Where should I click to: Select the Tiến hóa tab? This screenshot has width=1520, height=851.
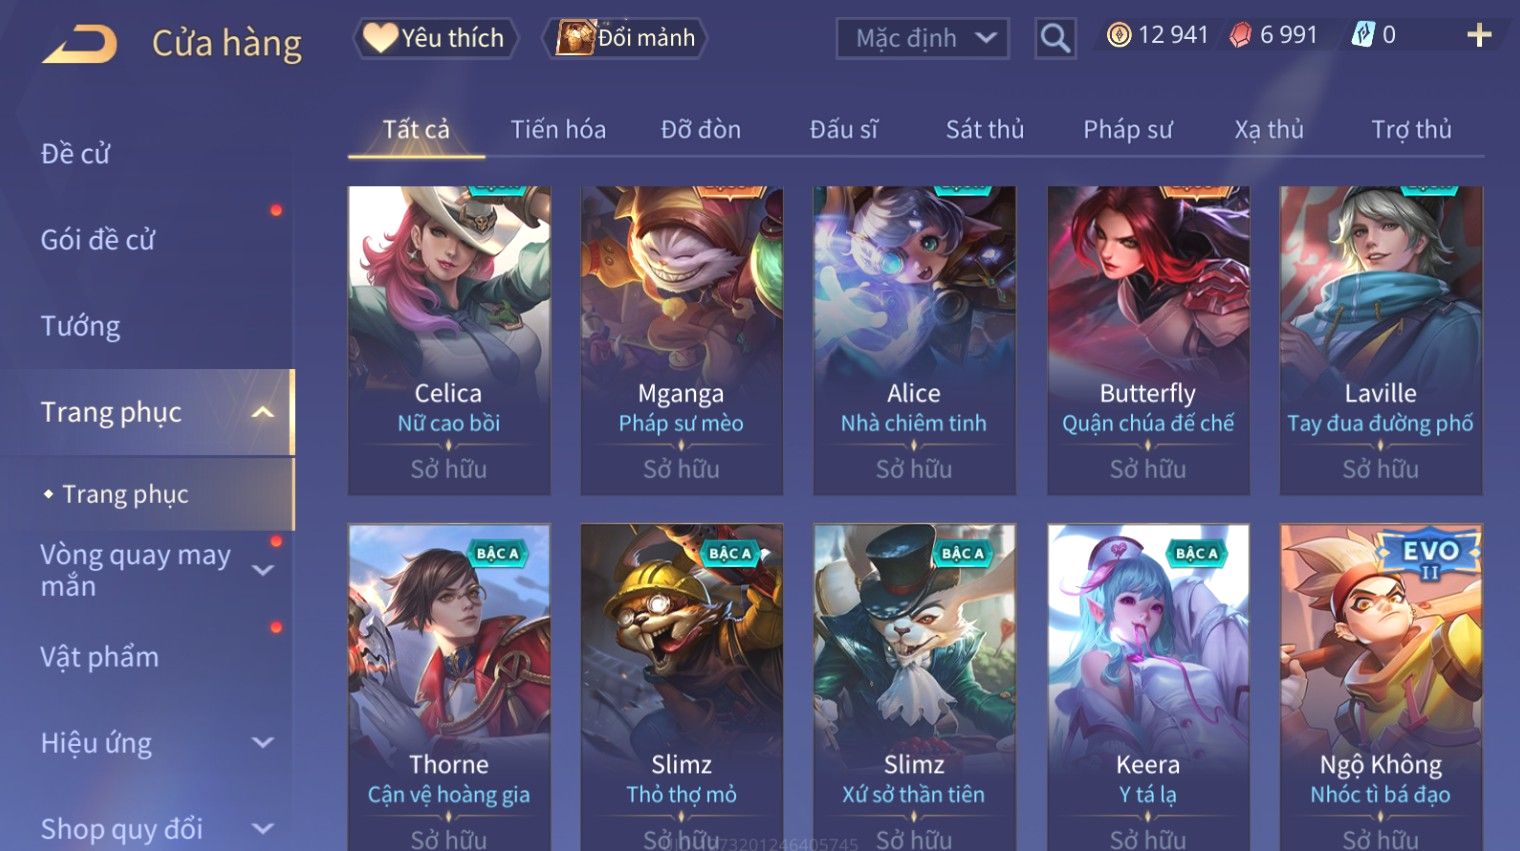[x=558, y=129]
